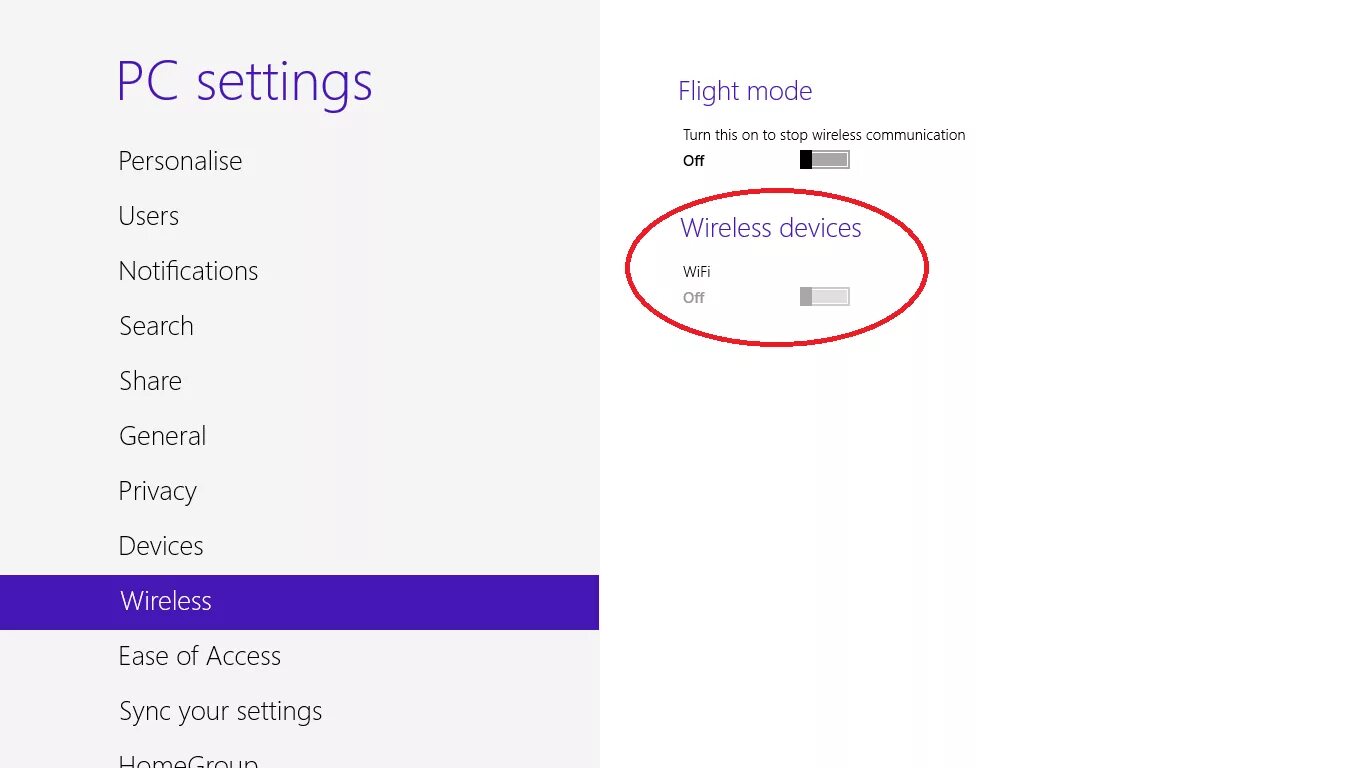Select the Share category

[150, 381]
